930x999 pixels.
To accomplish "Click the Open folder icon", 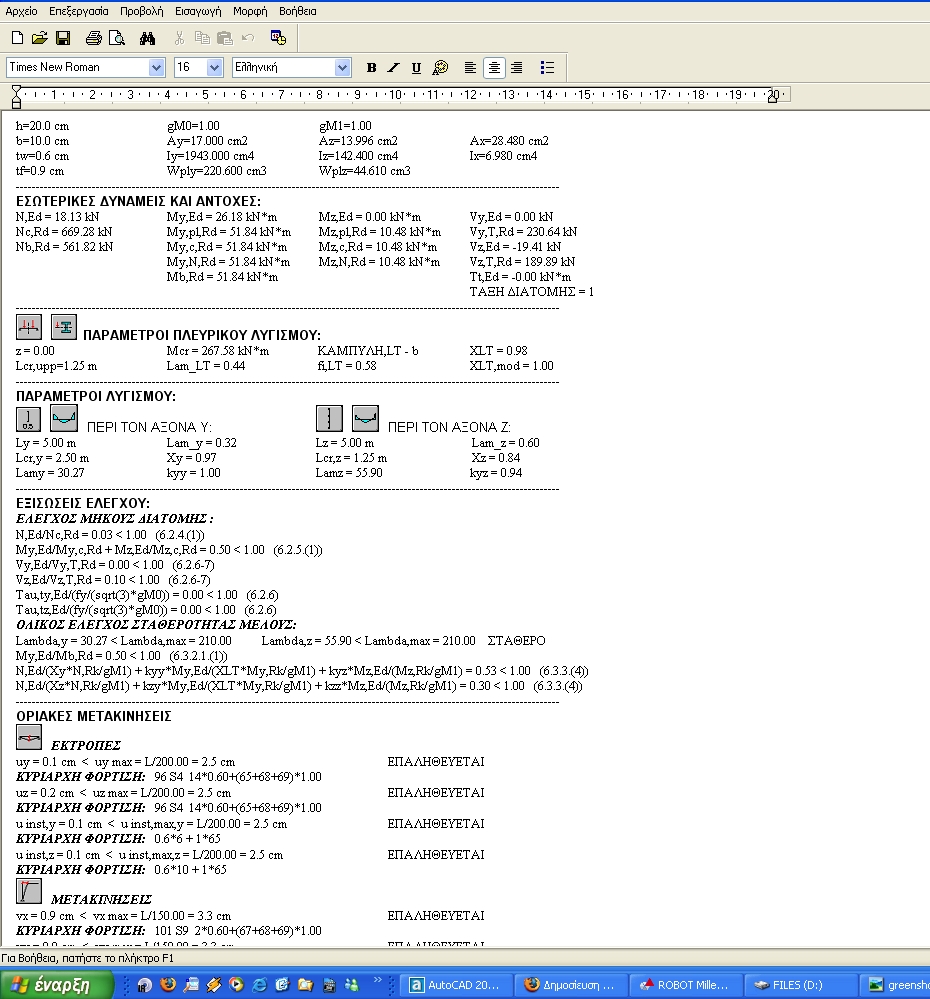I will point(39,38).
